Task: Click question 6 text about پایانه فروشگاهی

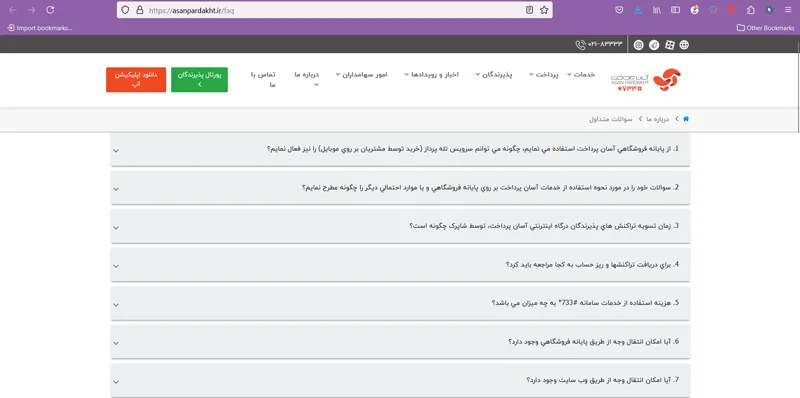Action: (x=593, y=341)
